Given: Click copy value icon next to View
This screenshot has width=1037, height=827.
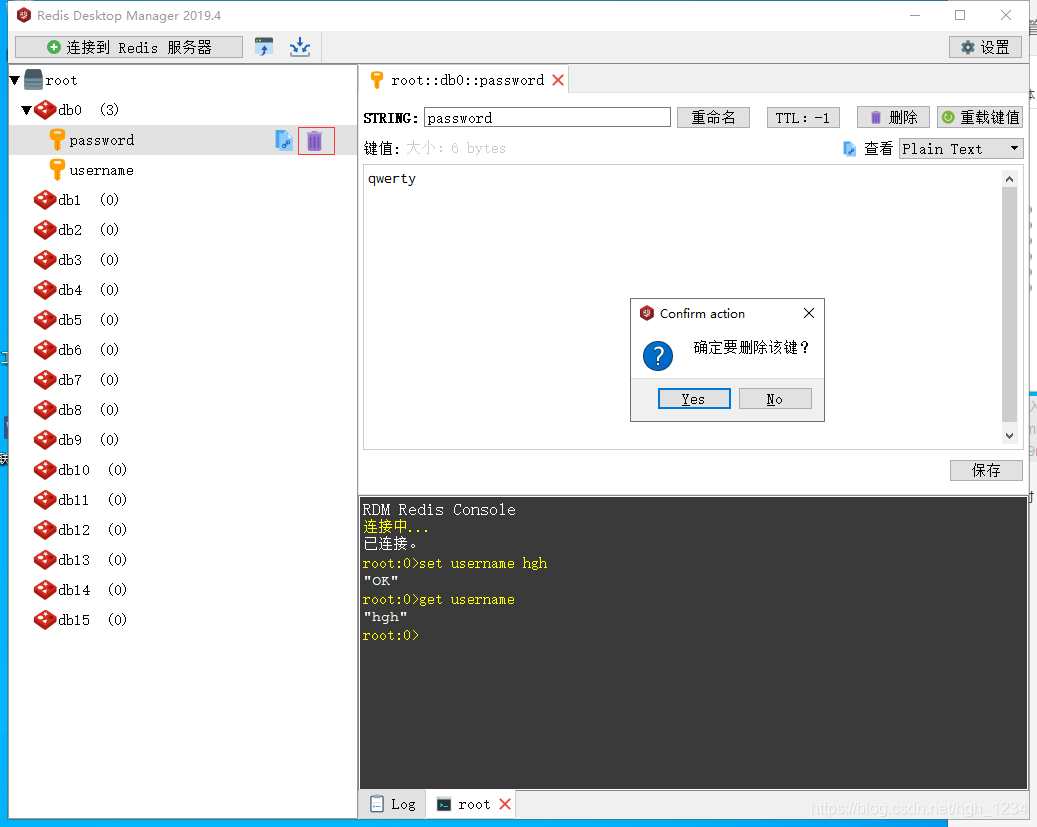Looking at the screenshot, I should 850,149.
